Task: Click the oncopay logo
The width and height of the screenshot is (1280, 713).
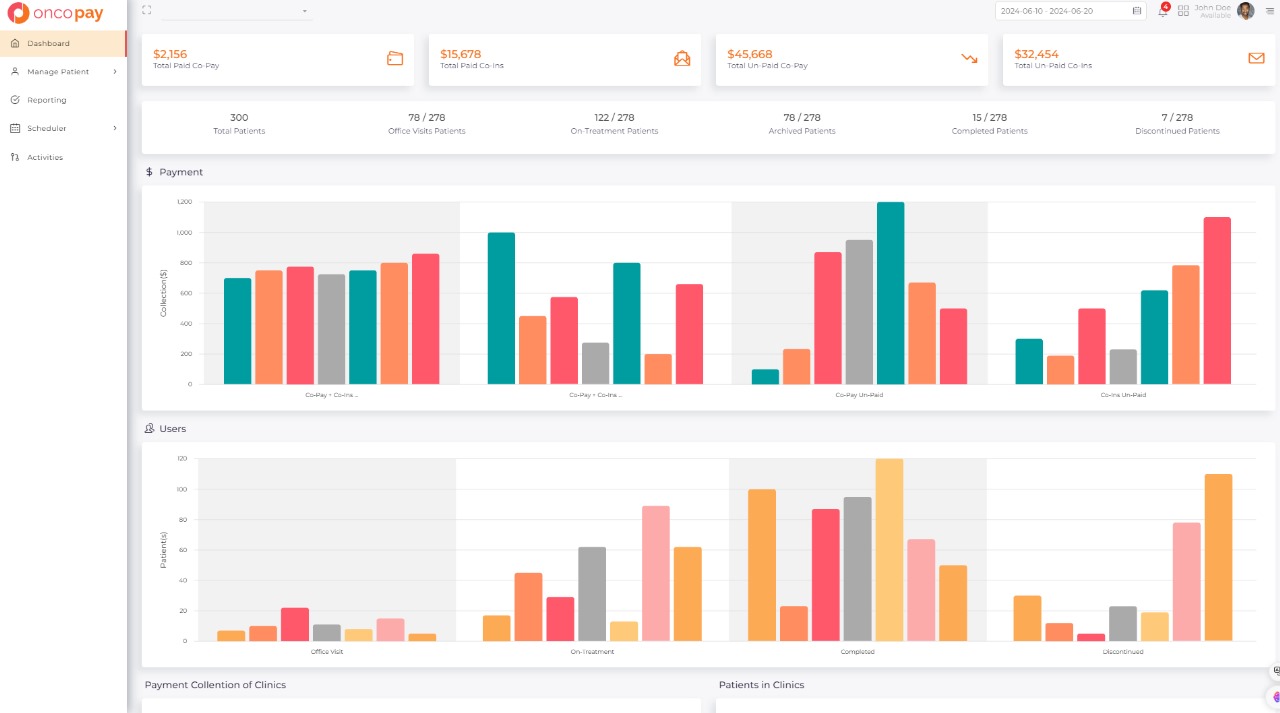Action: pos(56,14)
